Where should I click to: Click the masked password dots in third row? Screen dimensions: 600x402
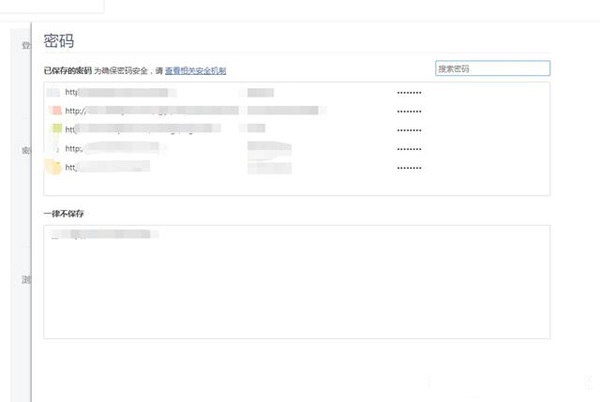coord(409,130)
